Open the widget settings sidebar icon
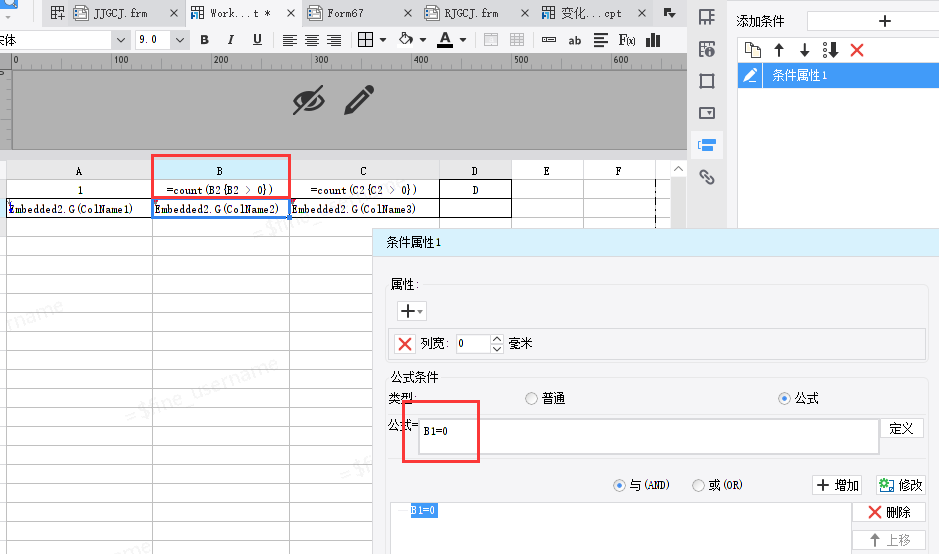Image resolution: width=939 pixels, height=554 pixels. click(707, 113)
